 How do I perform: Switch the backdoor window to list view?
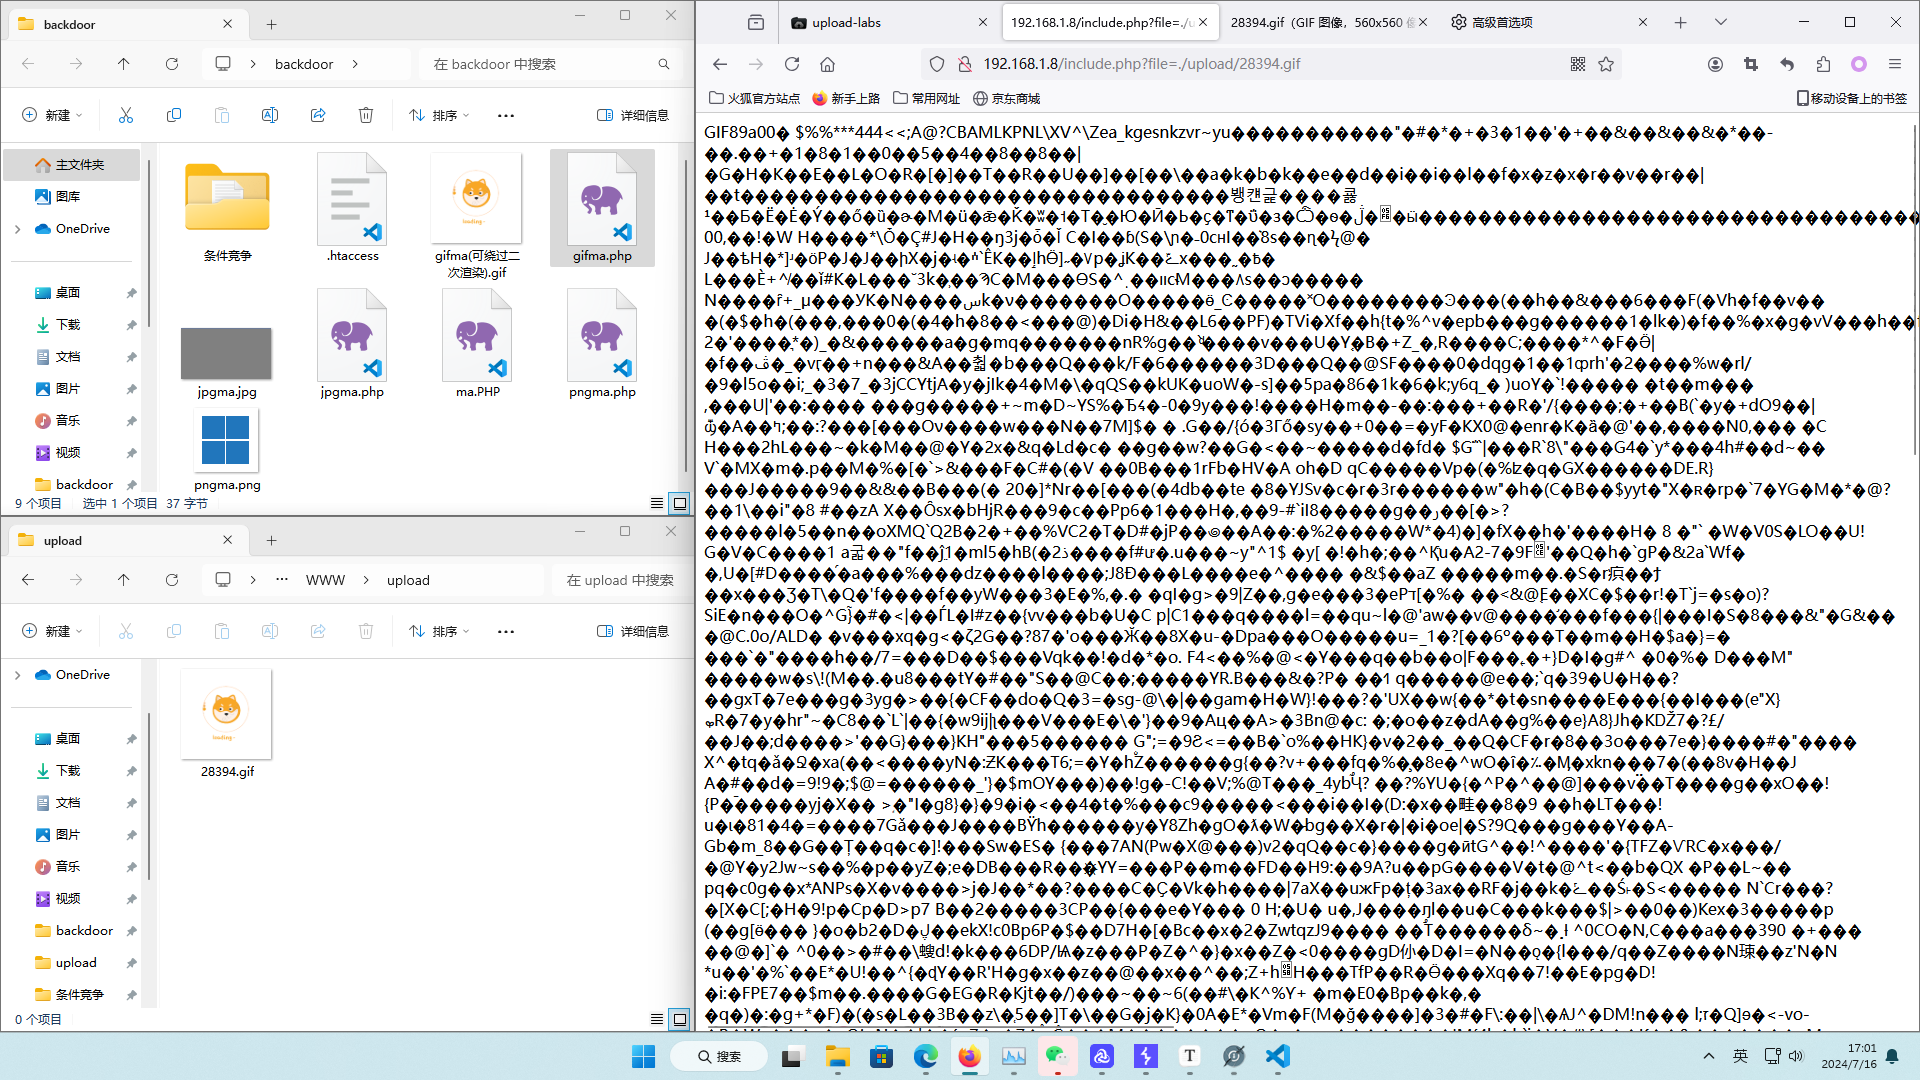(x=657, y=503)
